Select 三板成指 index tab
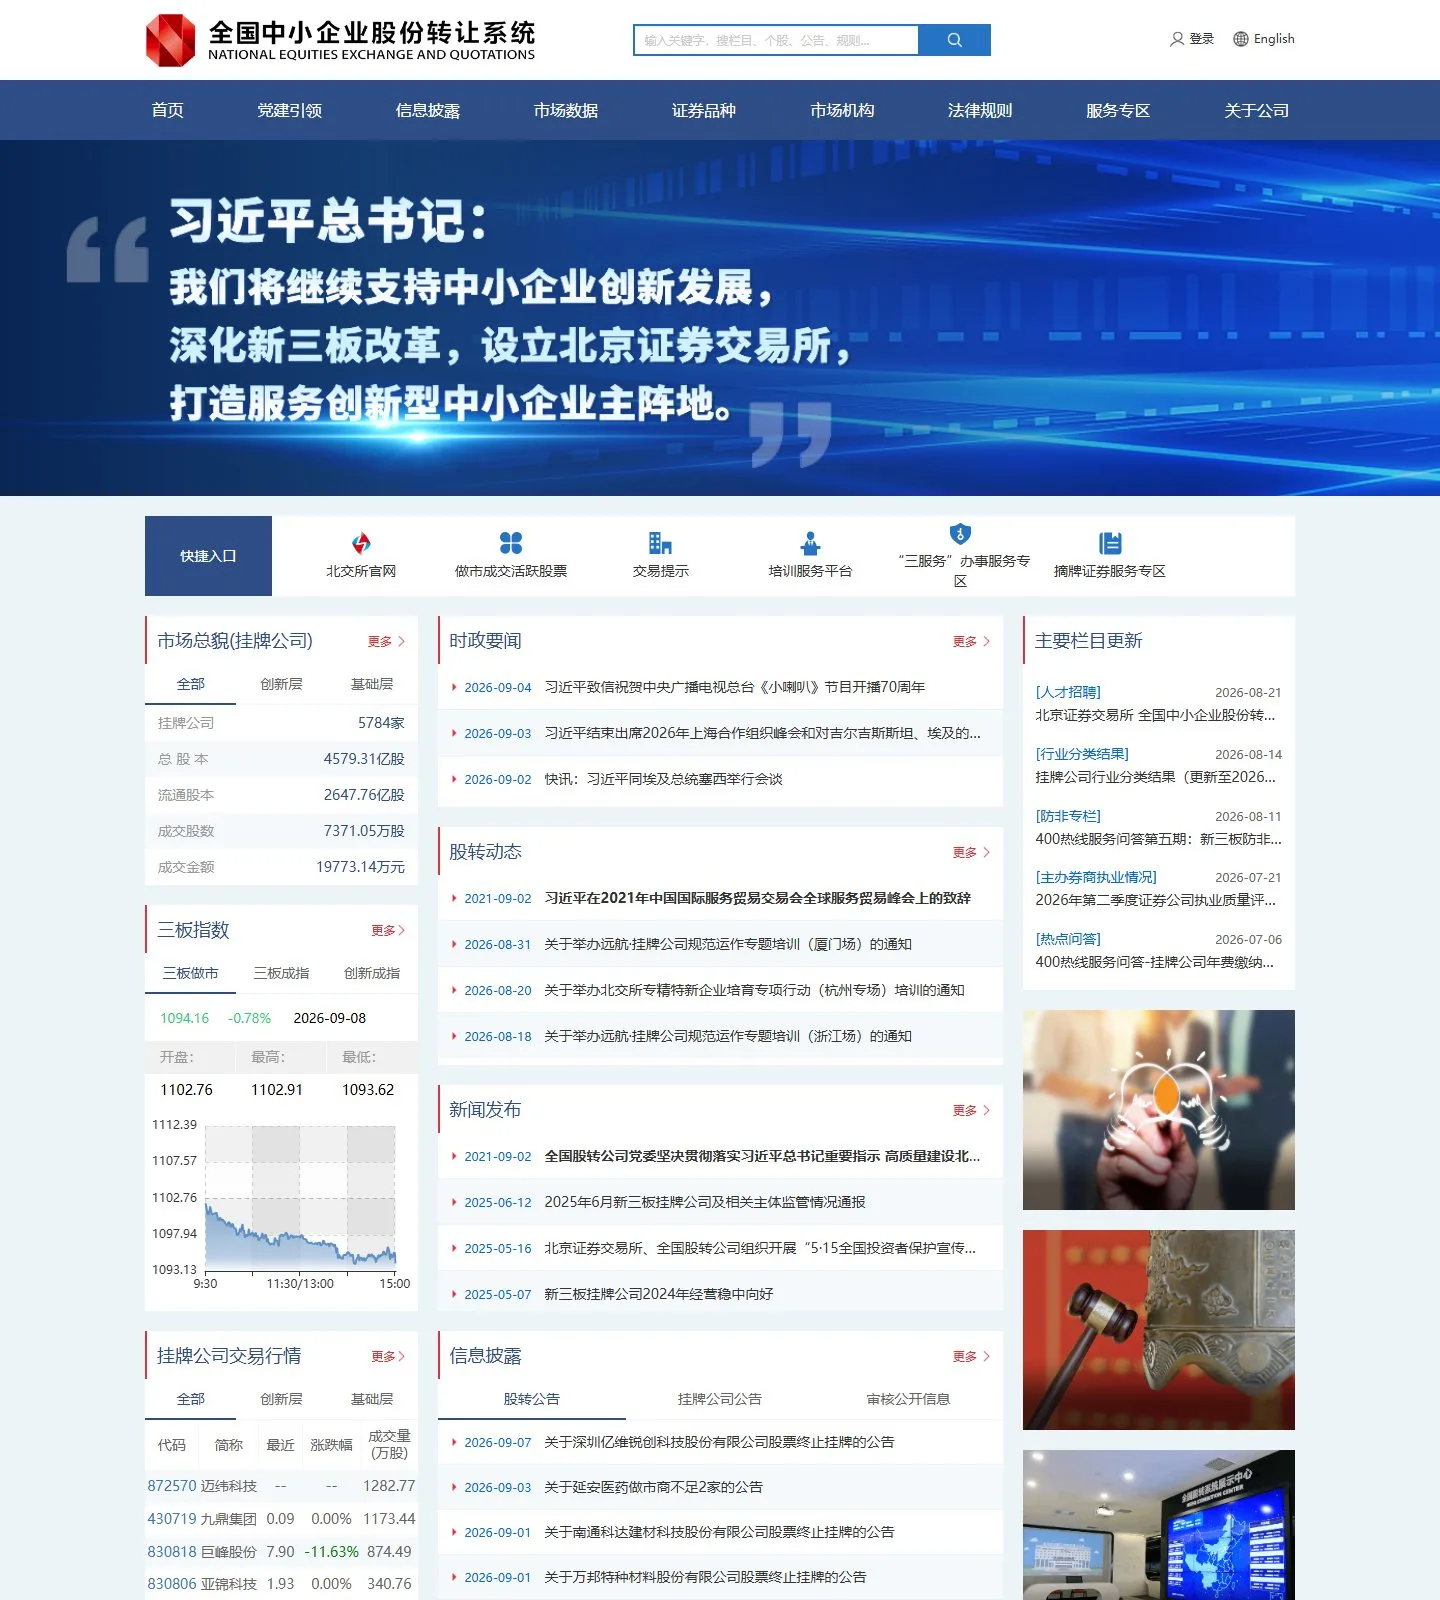 pyautogui.click(x=281, y=973)
